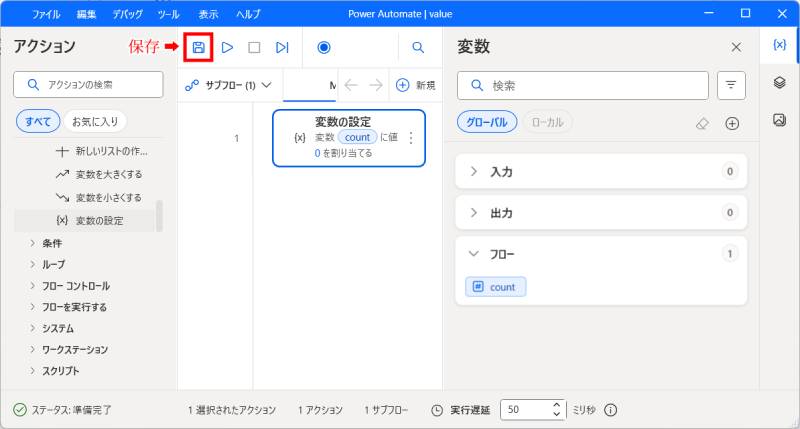The image size is (800, 429).
Task: Open the variables pane {x} sidebar icon
Action: (x=779, y=45)
